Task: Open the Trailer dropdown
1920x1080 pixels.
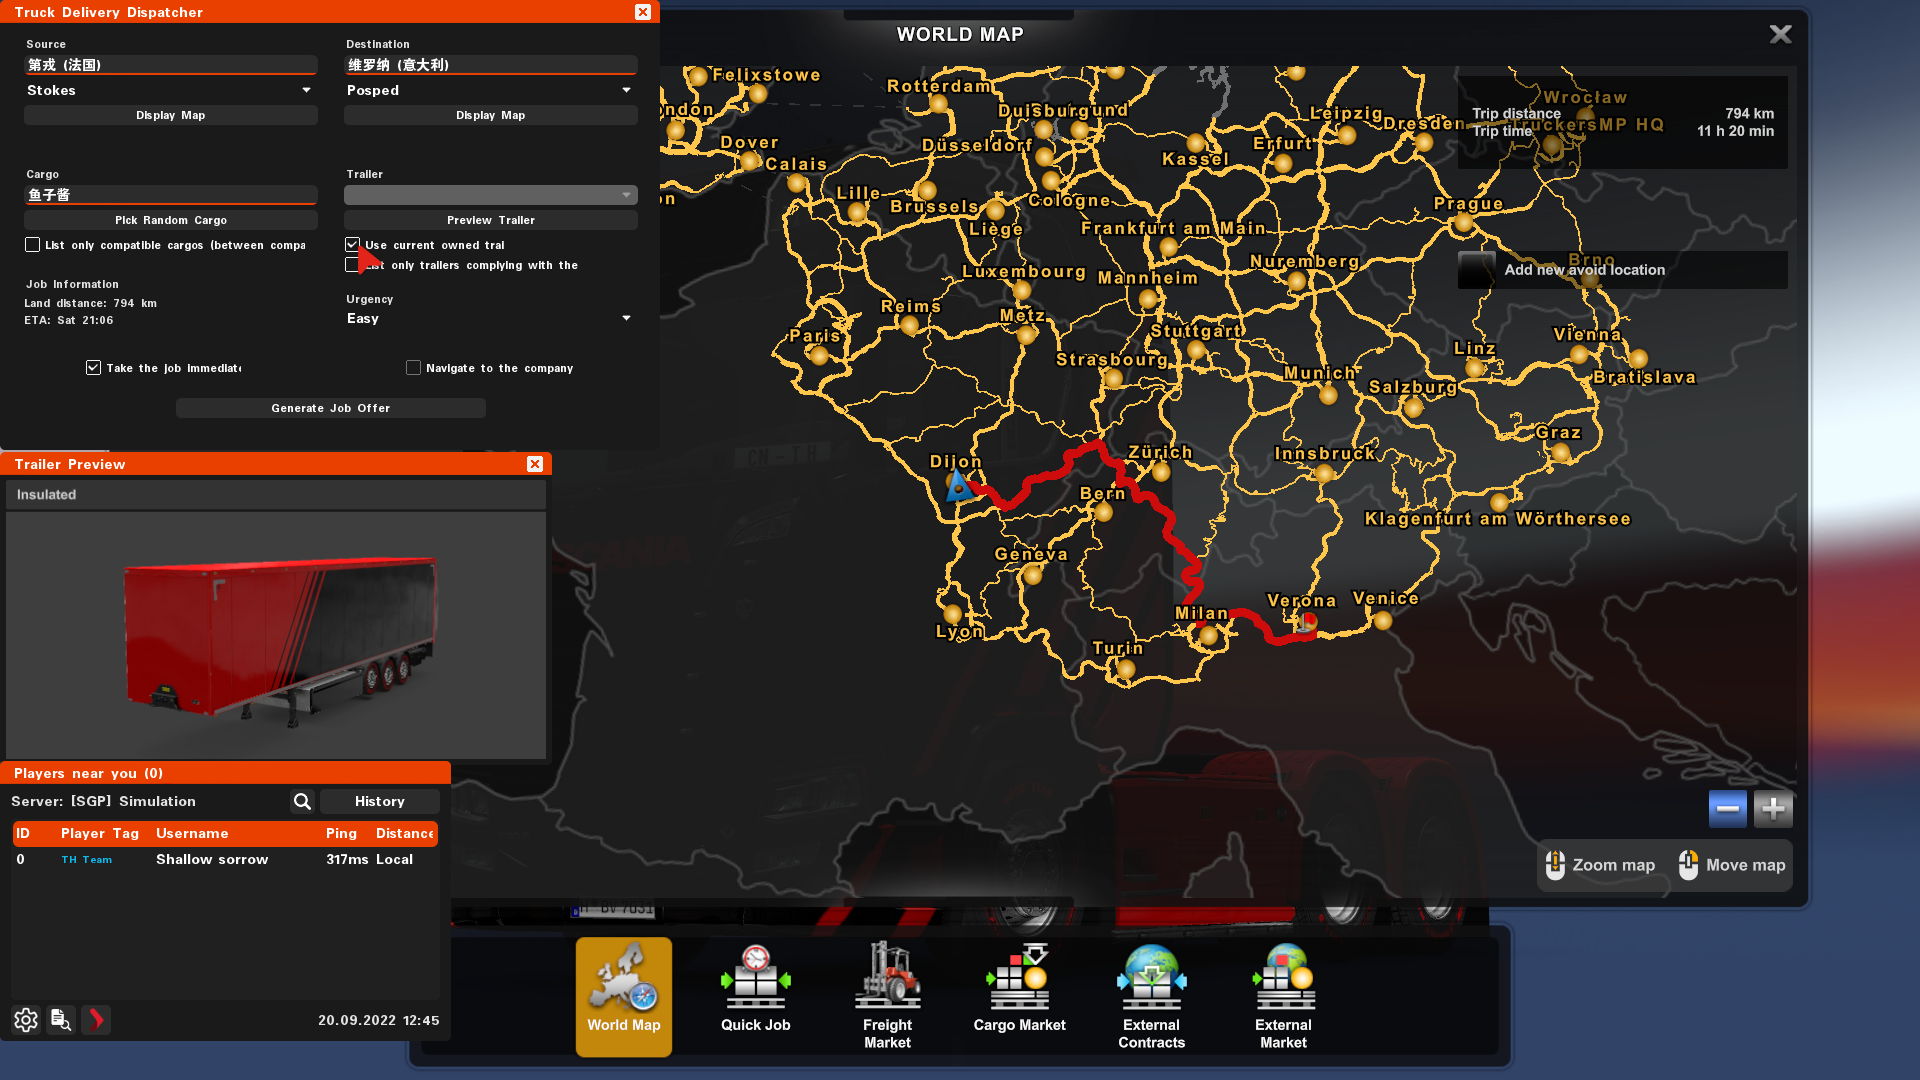Action: tap(490, 195)
